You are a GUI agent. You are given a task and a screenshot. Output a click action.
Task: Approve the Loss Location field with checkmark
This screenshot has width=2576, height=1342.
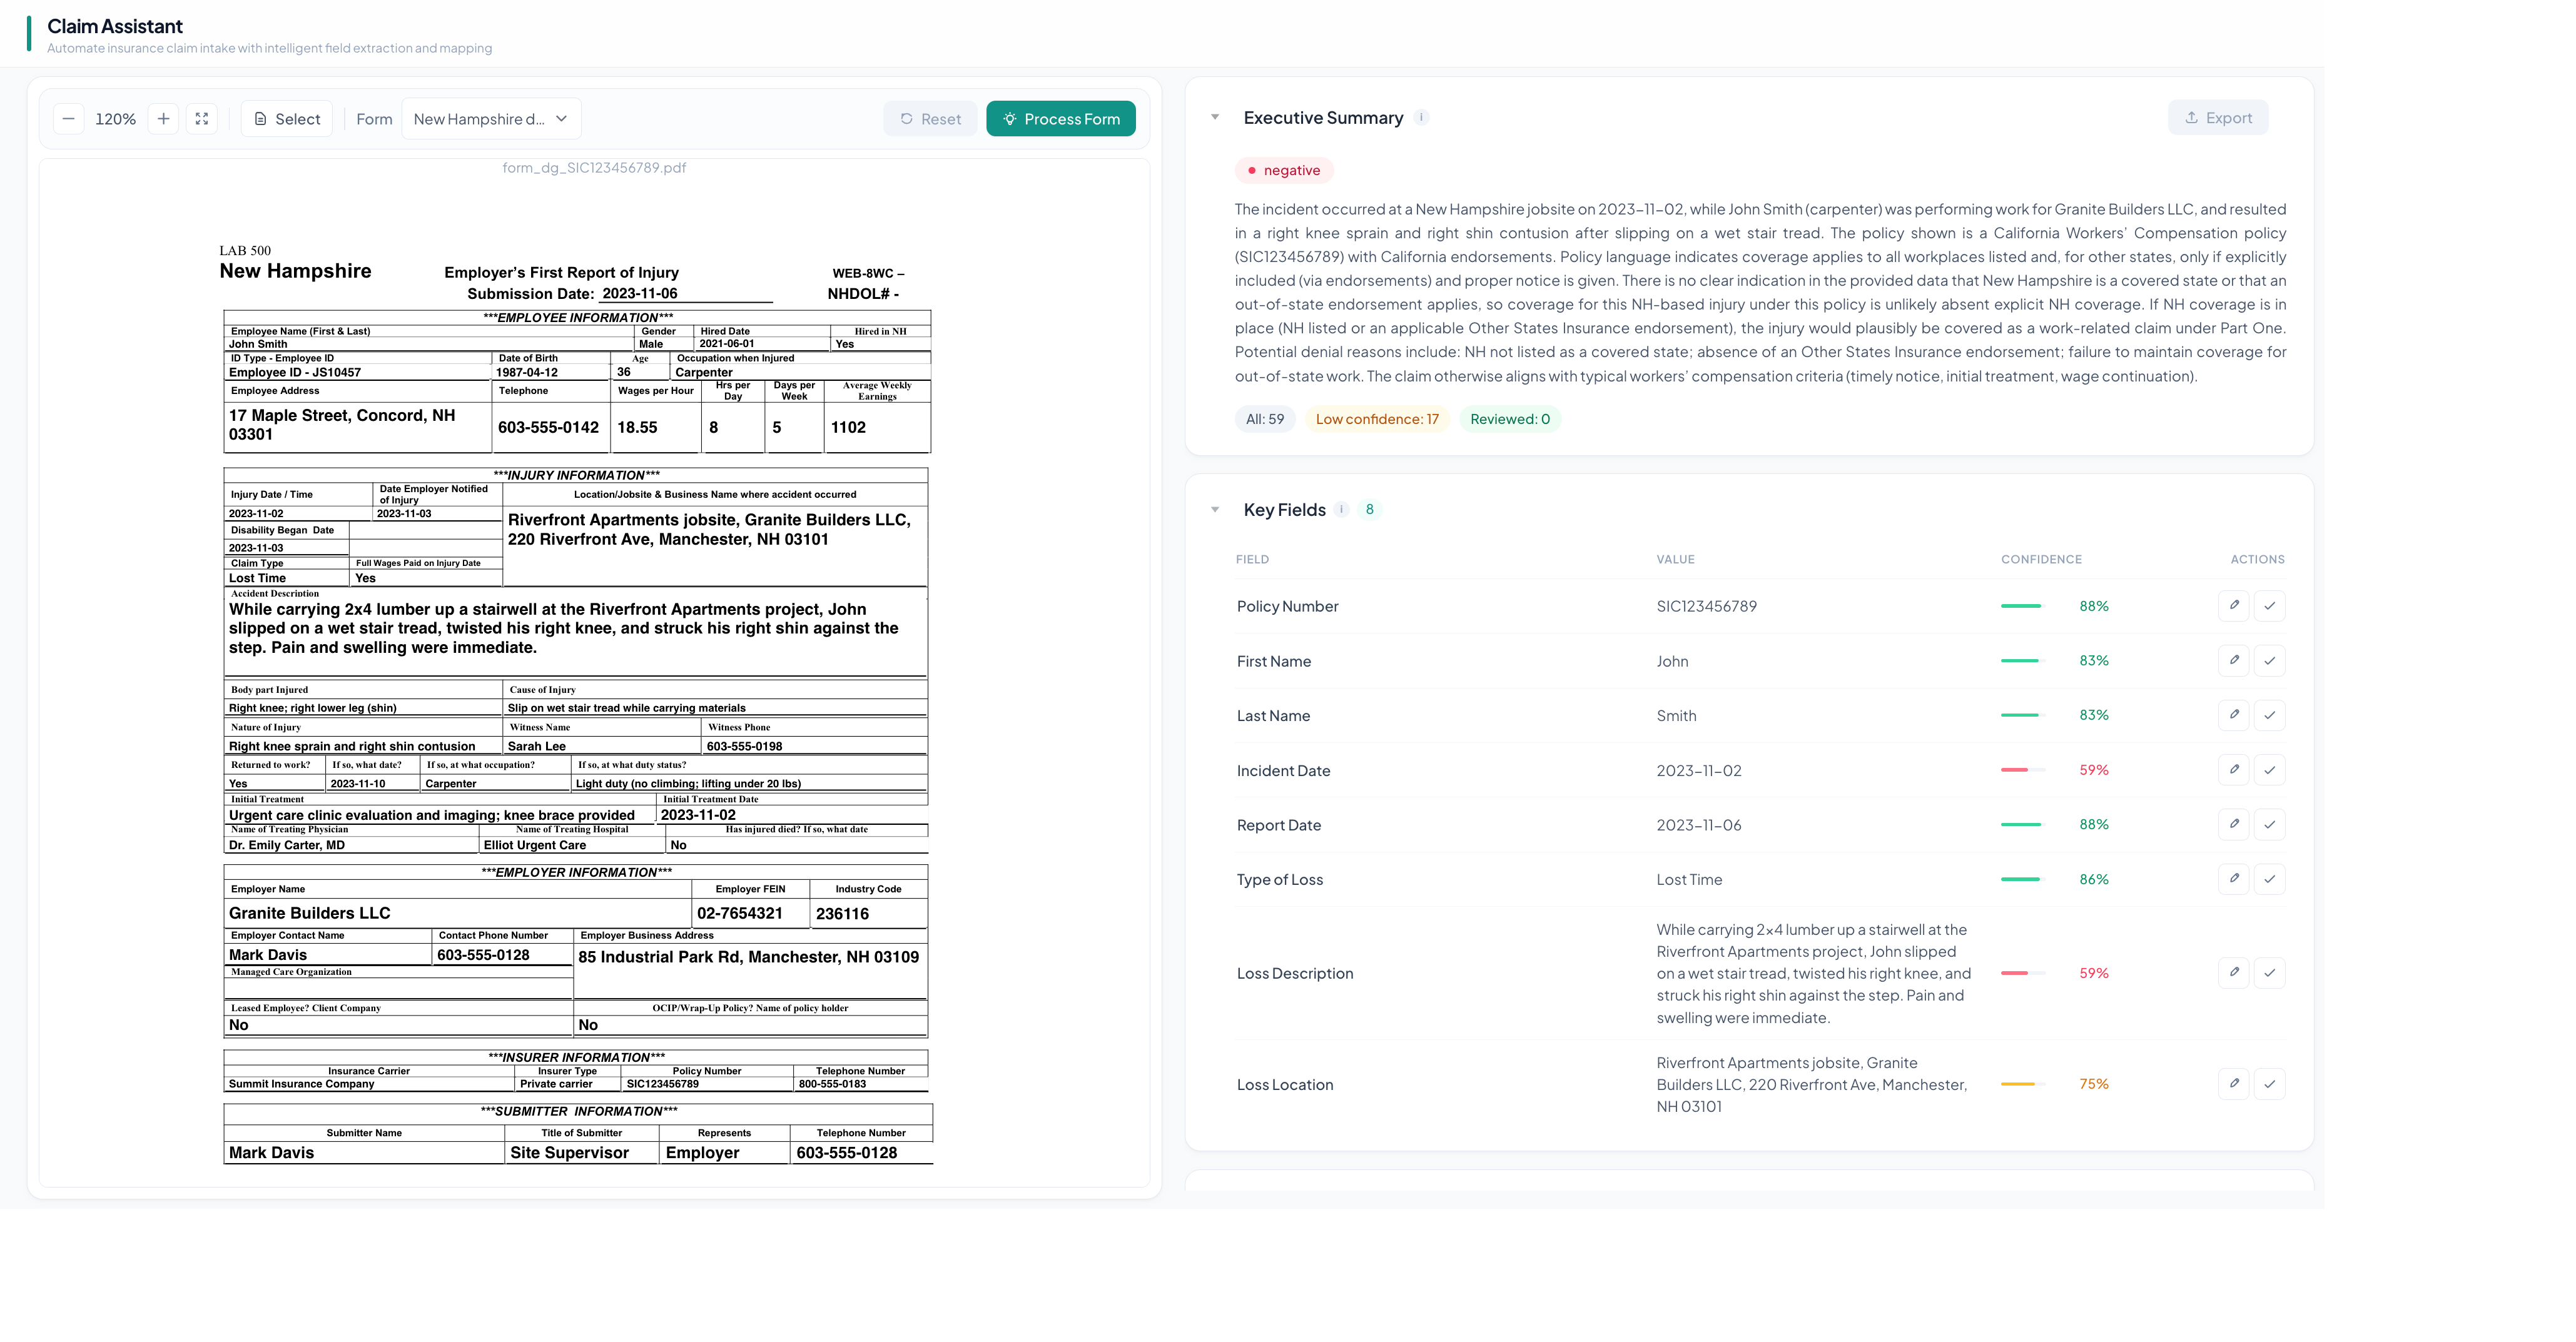click(x=2269, y=1083)
